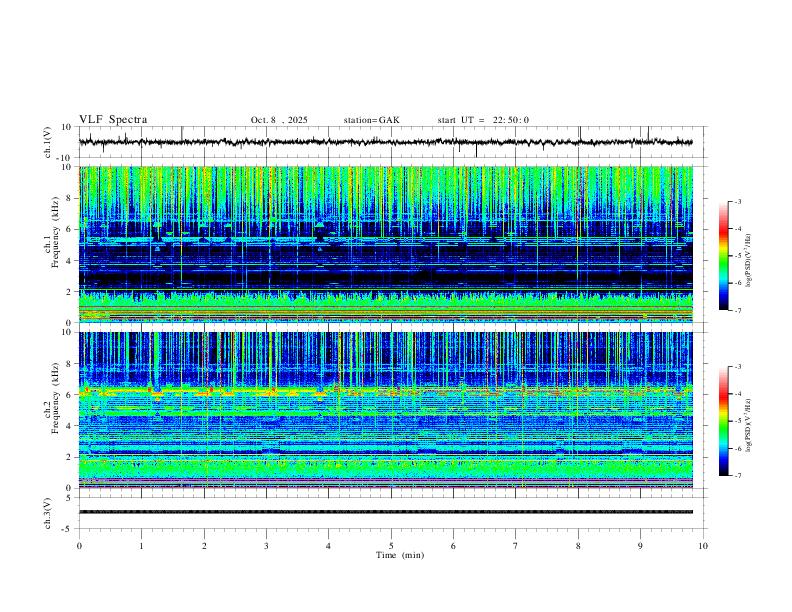Click the ch.1 voltage waveform trace panel
Image resolution: width=792 pixels, height=612 pixels.
point(392,142)
